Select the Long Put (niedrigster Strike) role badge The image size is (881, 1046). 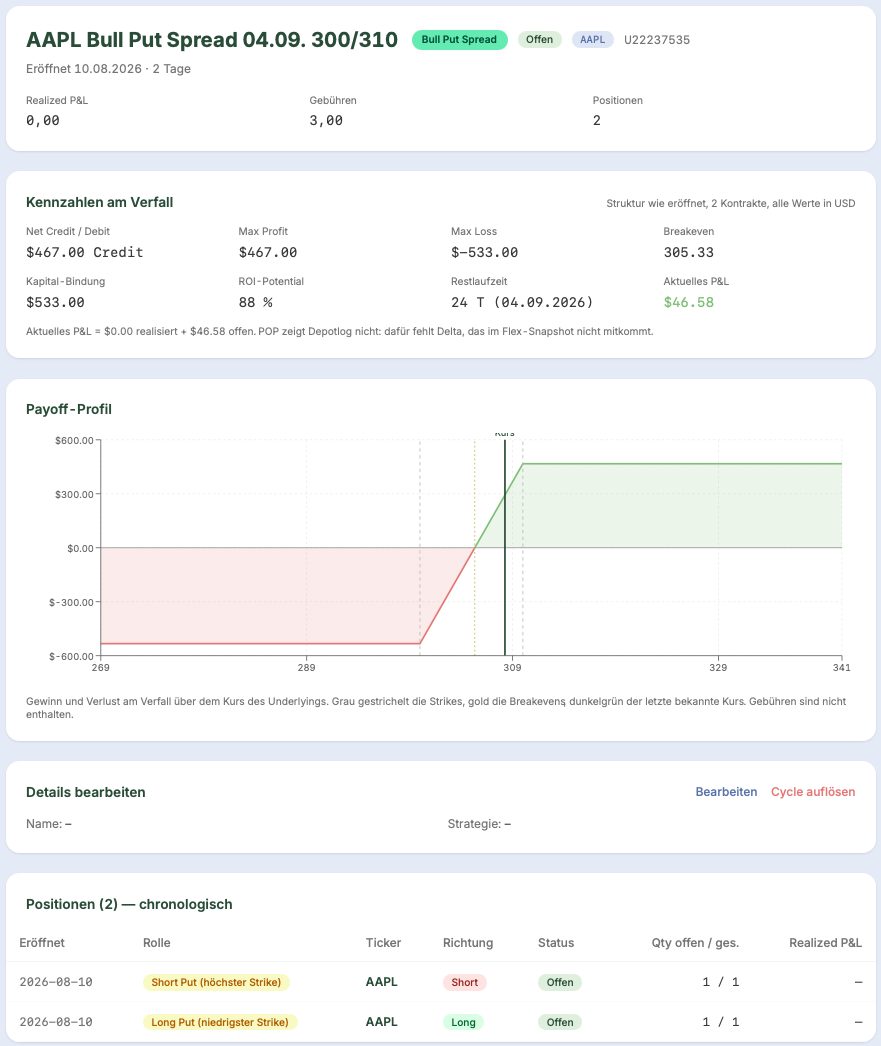point(220,1022)
